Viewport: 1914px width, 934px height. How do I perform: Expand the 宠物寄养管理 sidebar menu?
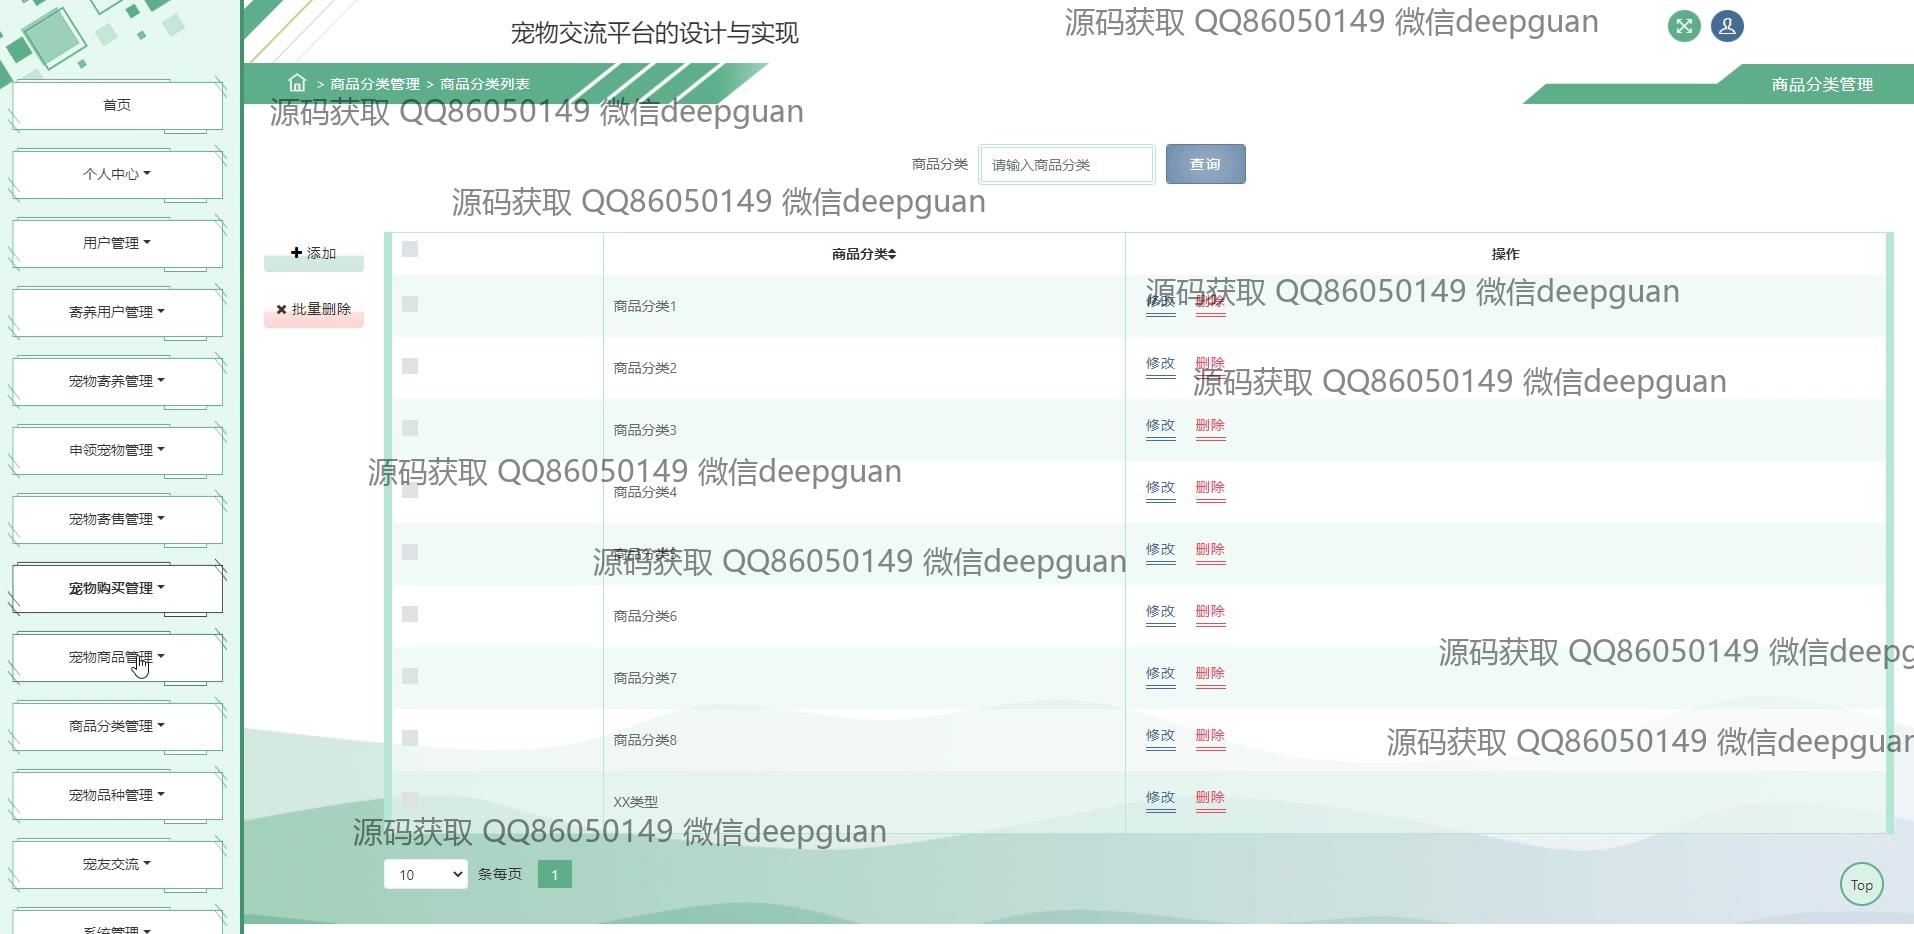pyautogui.click(x=117, y=381)
